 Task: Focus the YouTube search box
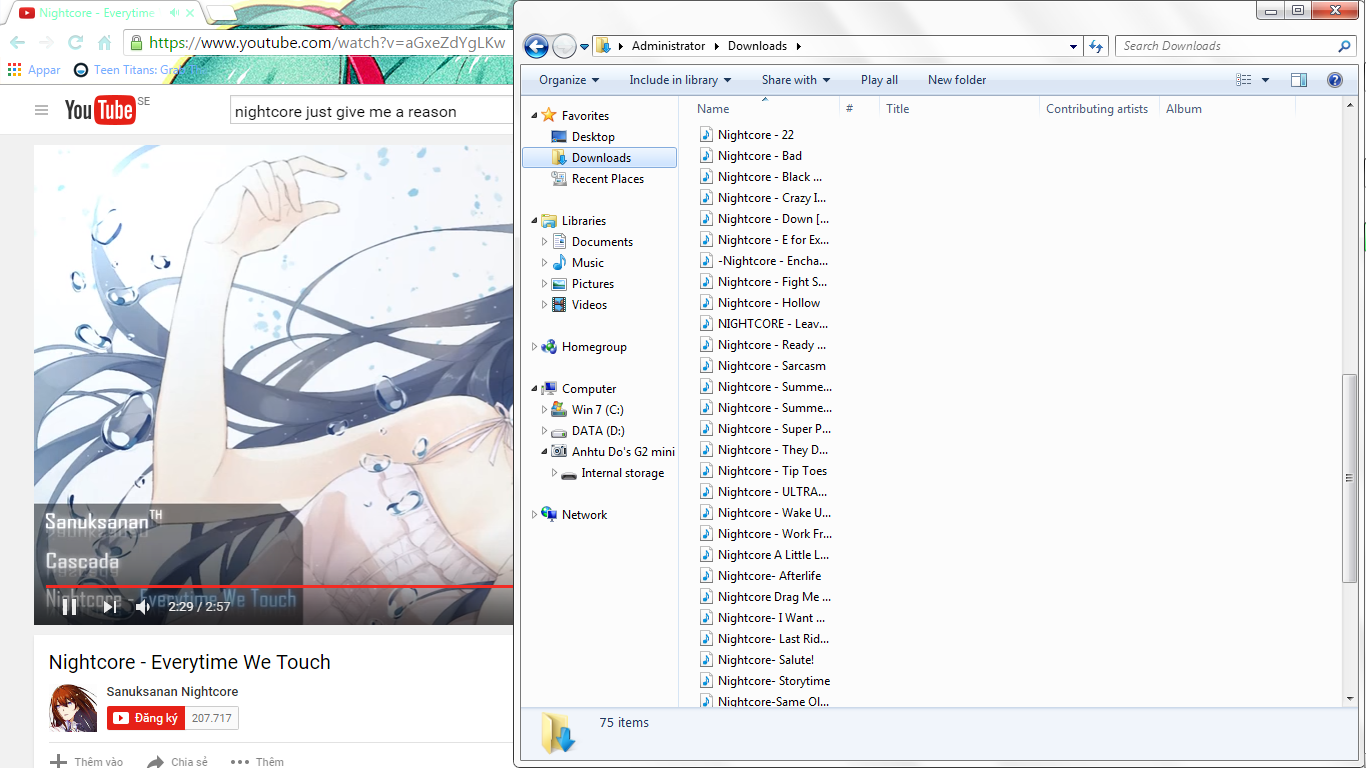(x=372, y=112)
